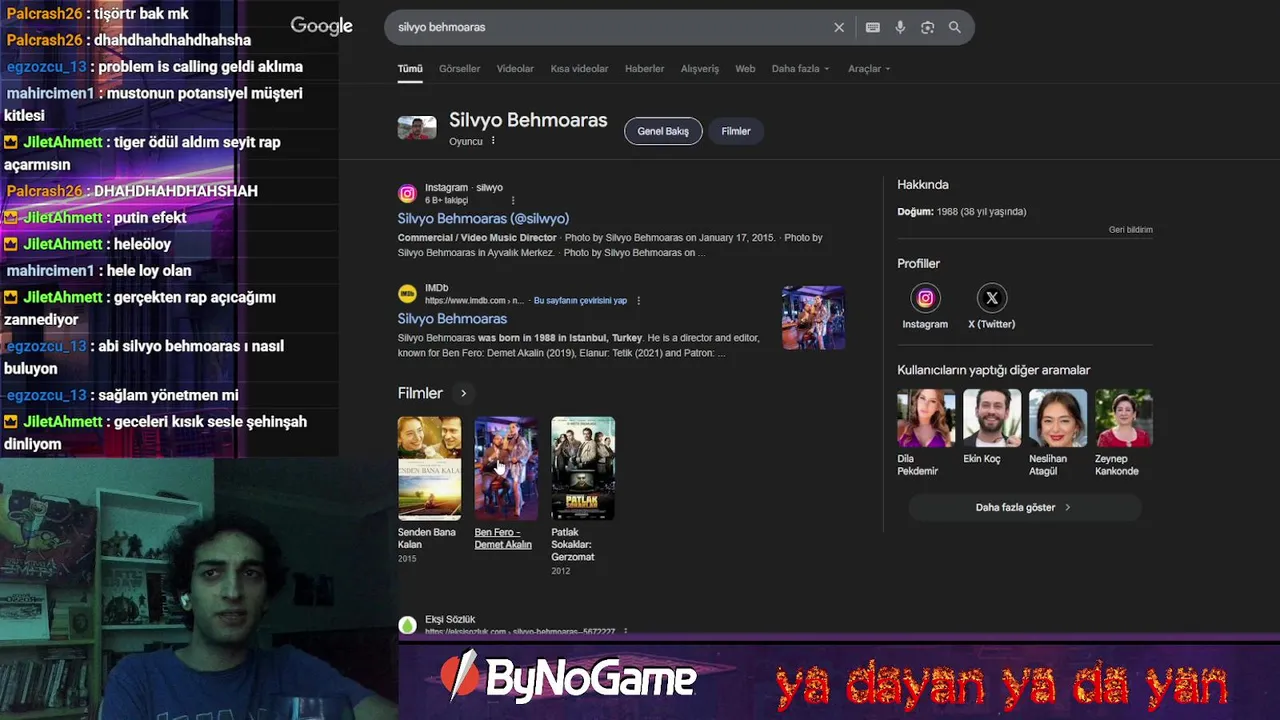Expand Daha fazla göster
1280x720 pixels.
[x=1024, y=507]
